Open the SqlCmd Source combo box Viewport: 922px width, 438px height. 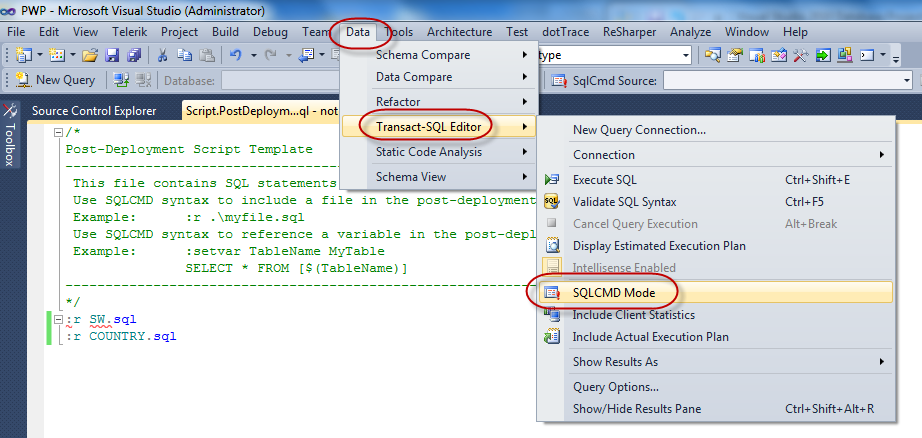pos(787,81)
